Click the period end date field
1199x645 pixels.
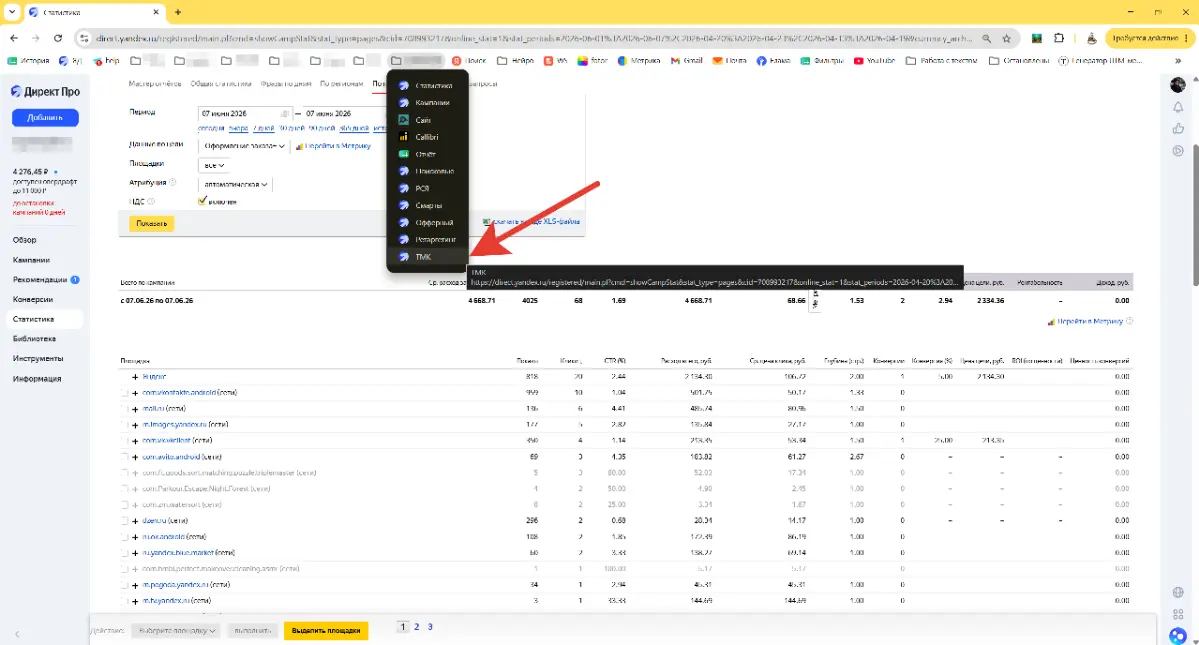click(344, 113)
